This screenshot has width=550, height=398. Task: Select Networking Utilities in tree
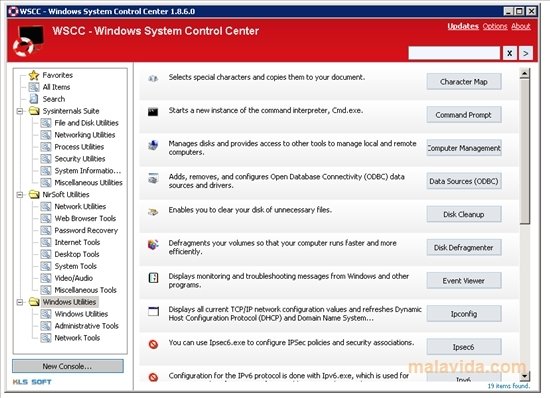click(x=85, y=135)
